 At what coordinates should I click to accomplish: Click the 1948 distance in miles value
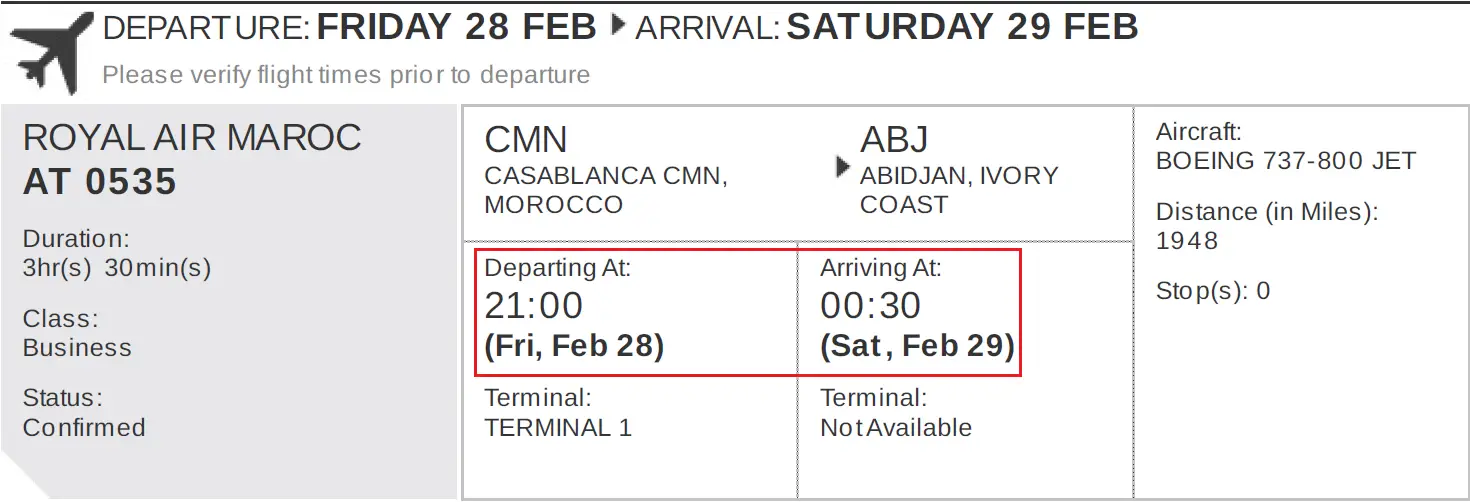click(x=1187, y=241)
